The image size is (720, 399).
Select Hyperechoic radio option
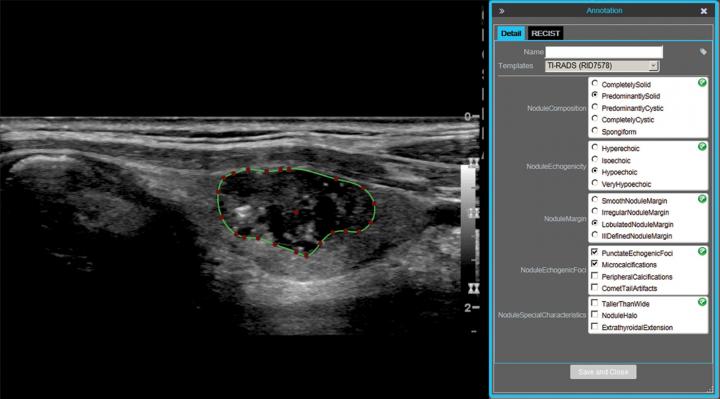(x=595, y=147)
